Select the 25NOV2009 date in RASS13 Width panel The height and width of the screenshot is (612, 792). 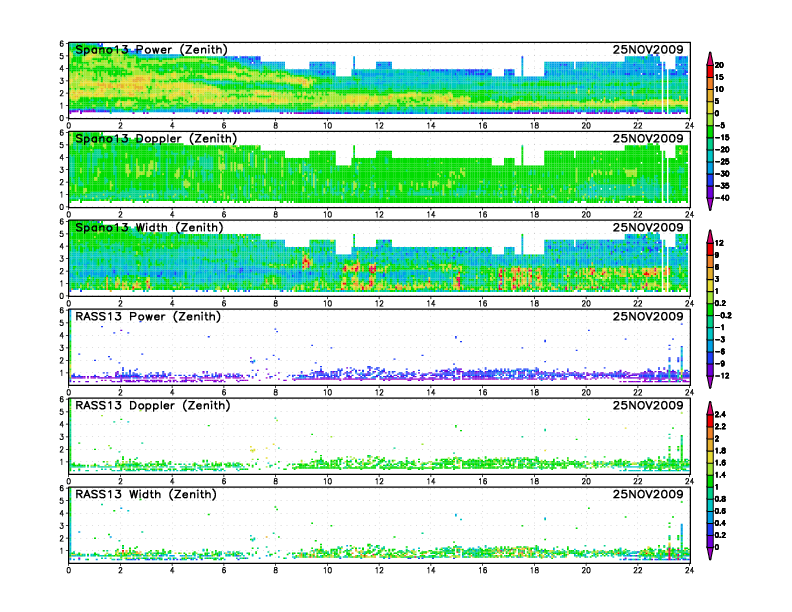point(649,494)
